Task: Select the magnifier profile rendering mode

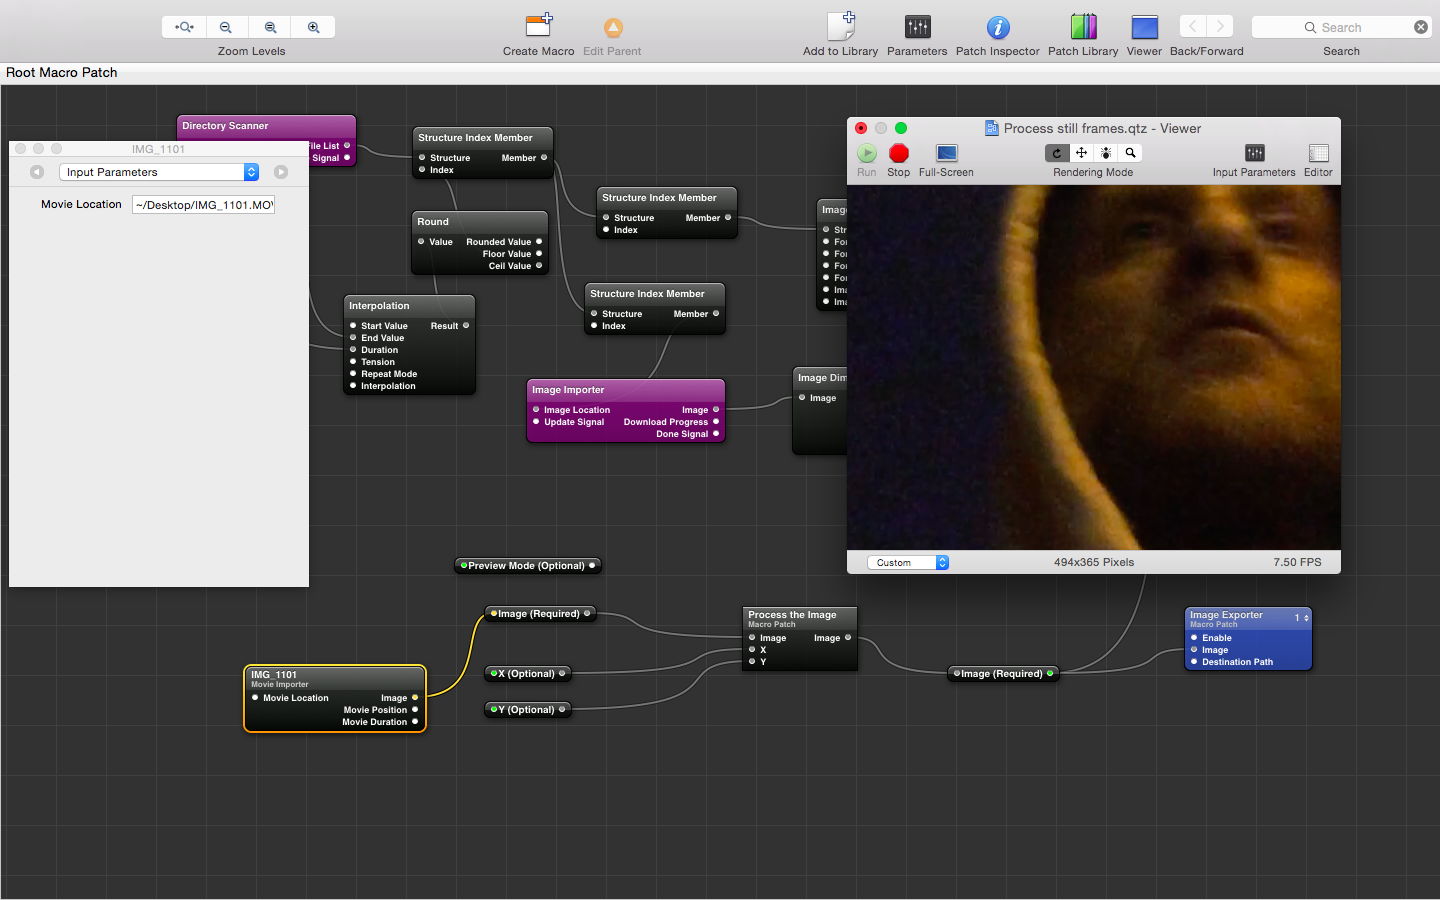Action: click(x=1130, y=153)
